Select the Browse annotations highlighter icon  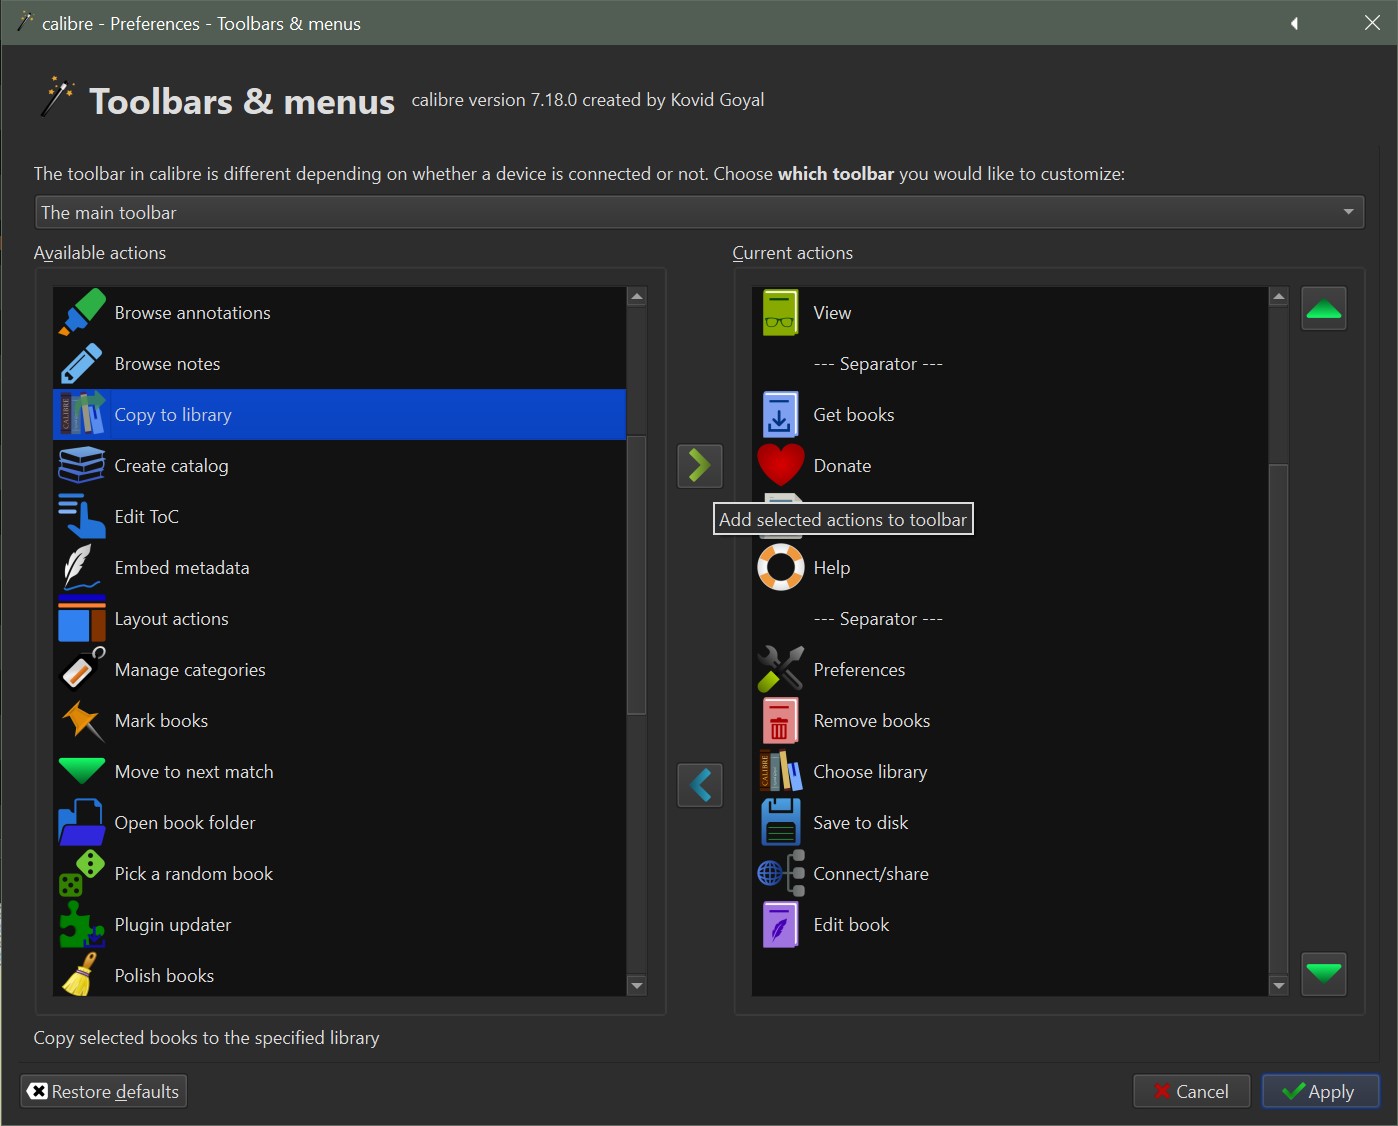(81, 312)
